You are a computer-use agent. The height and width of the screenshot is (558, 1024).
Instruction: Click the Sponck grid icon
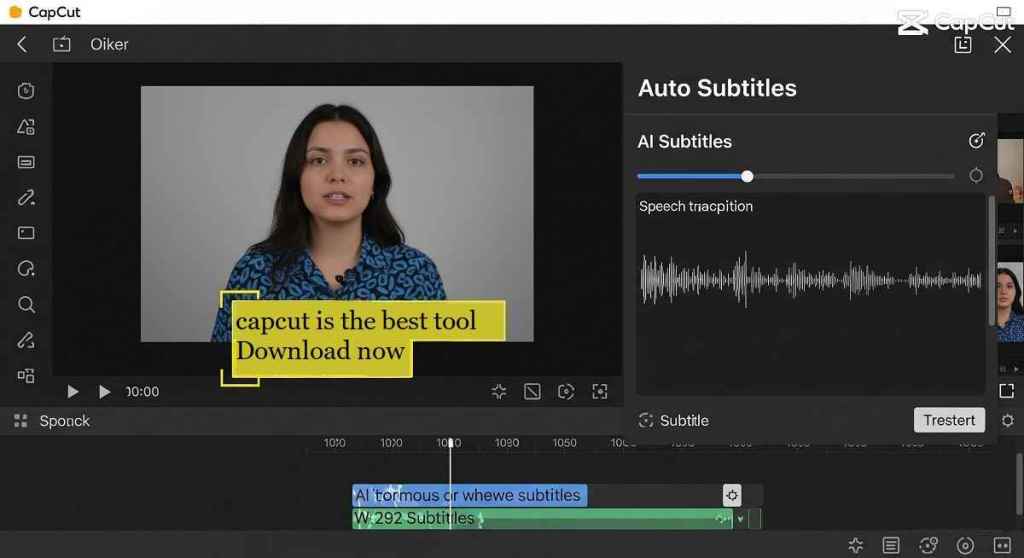pos(21,421)
